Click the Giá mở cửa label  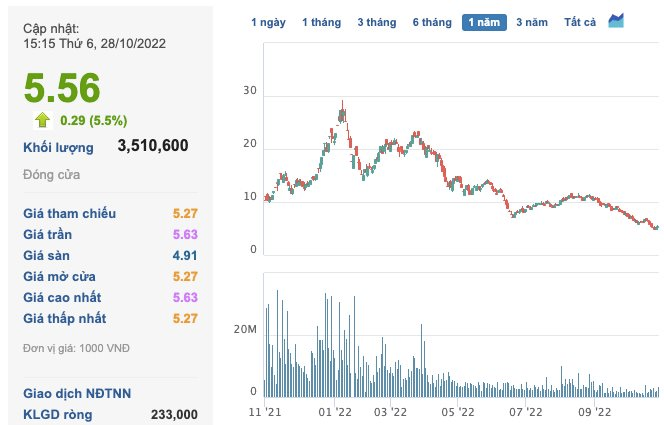64,276
